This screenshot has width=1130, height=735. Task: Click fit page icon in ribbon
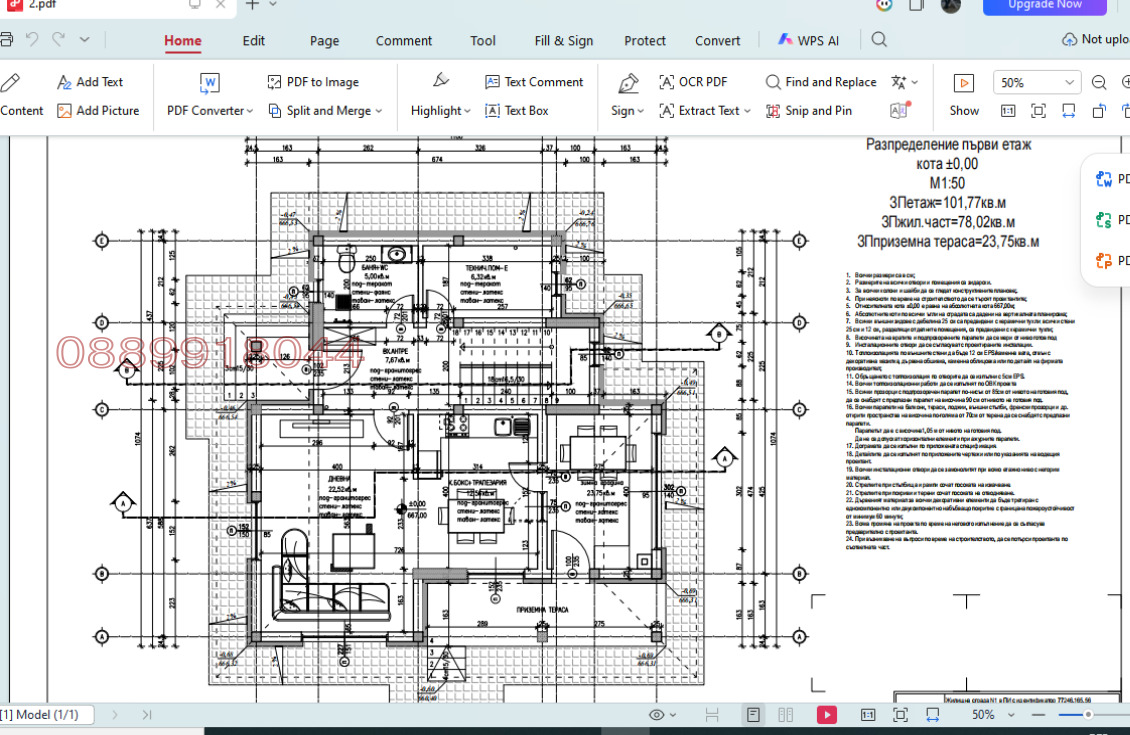[1038, 111]
